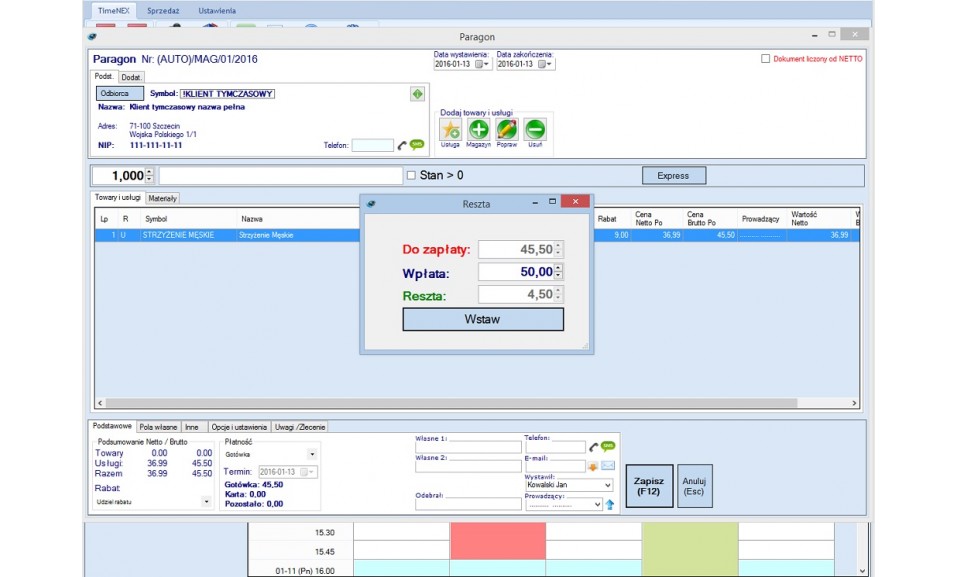Enable 'Dokument liczony od NETTO' checkbox
The height and width of the screenshot is (577, 957).
(x=766, y=59)
